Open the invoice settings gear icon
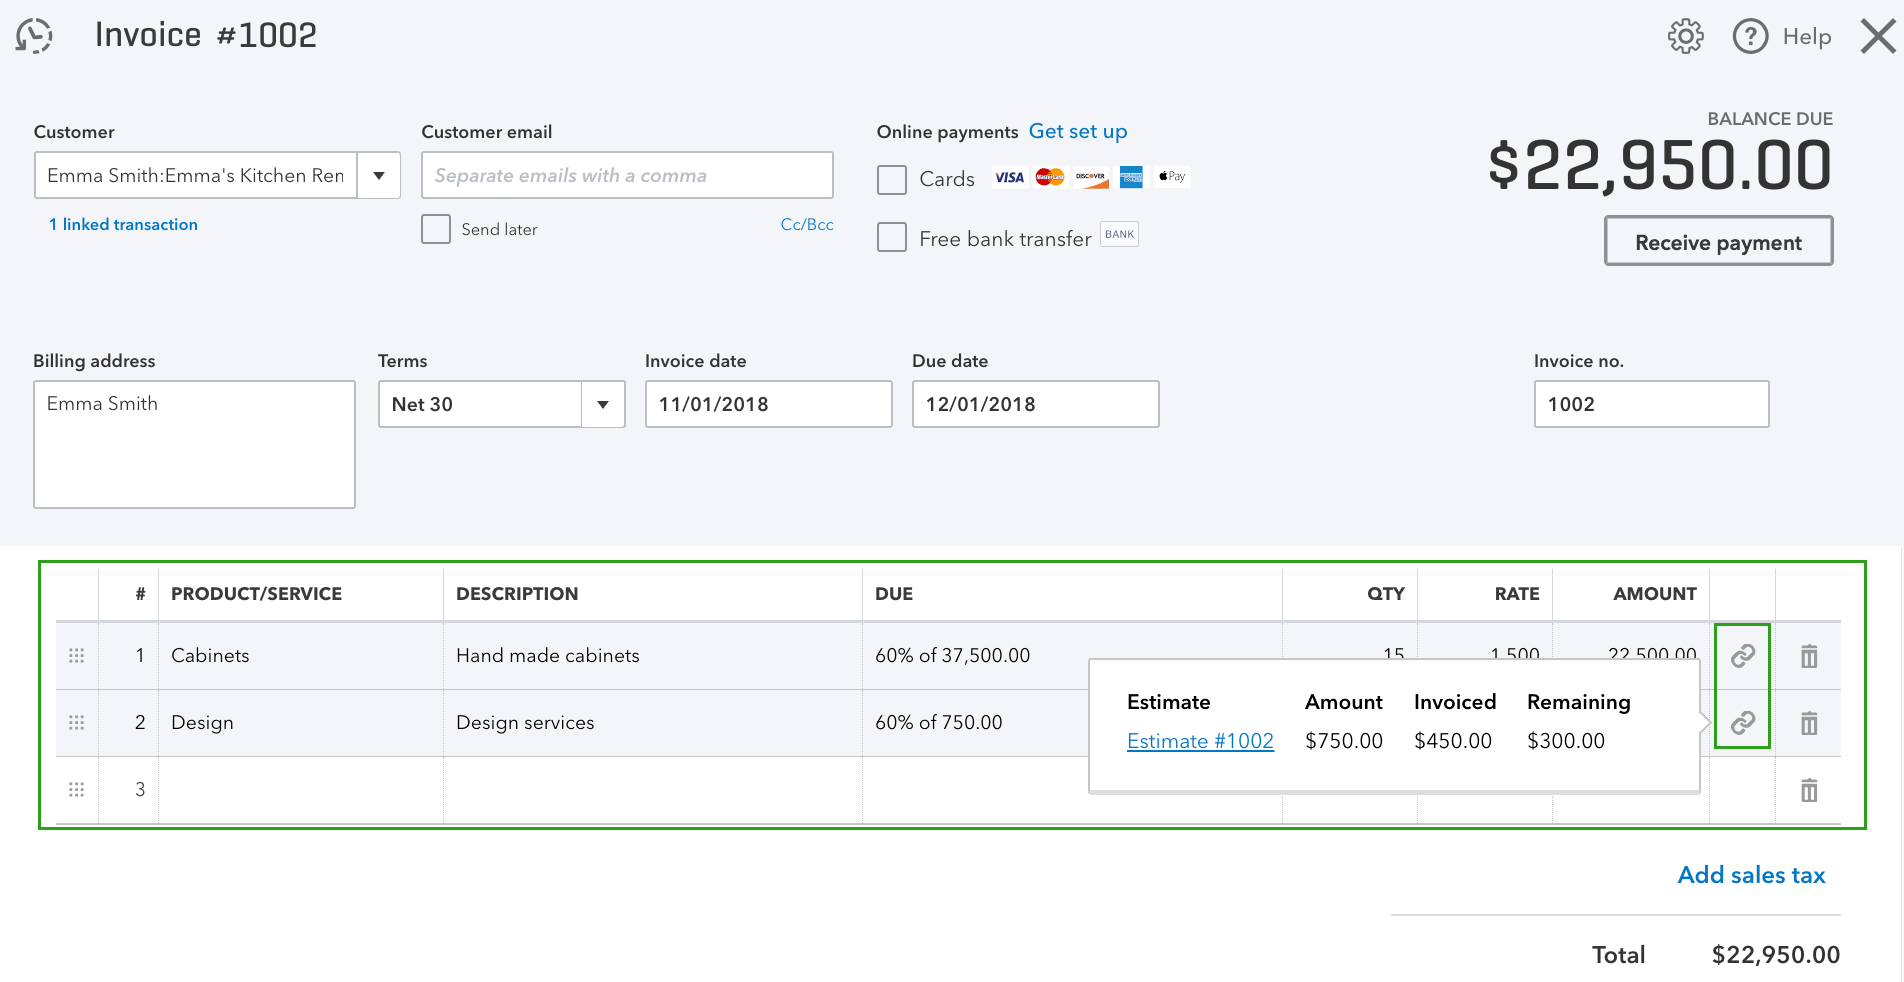Viewport: 1904px width, 982px height. (1685, 36)
